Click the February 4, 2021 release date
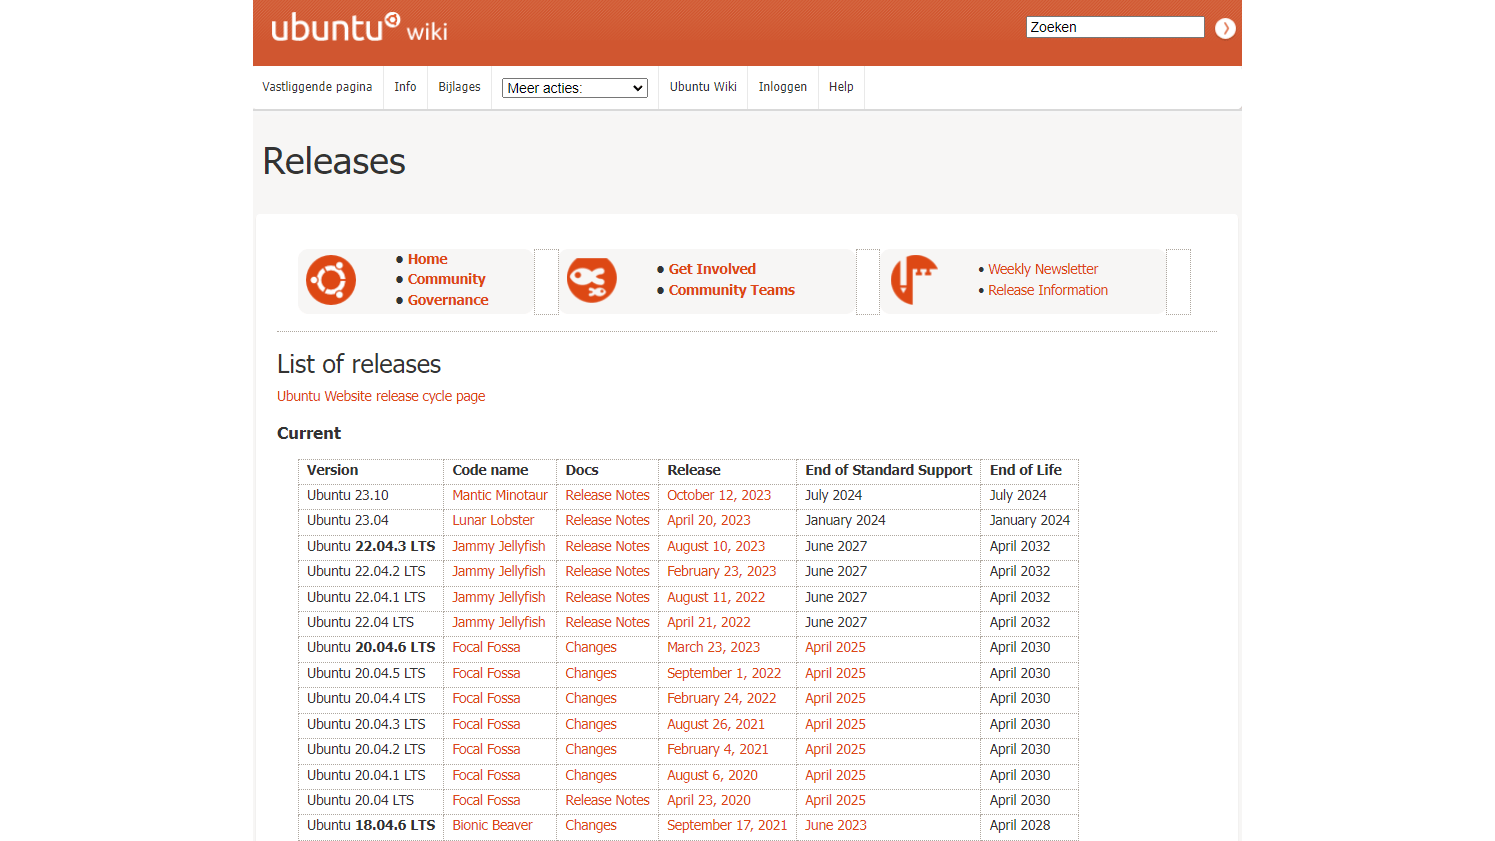This screenshot has width=1495, height=841. [x=718, y=749]
